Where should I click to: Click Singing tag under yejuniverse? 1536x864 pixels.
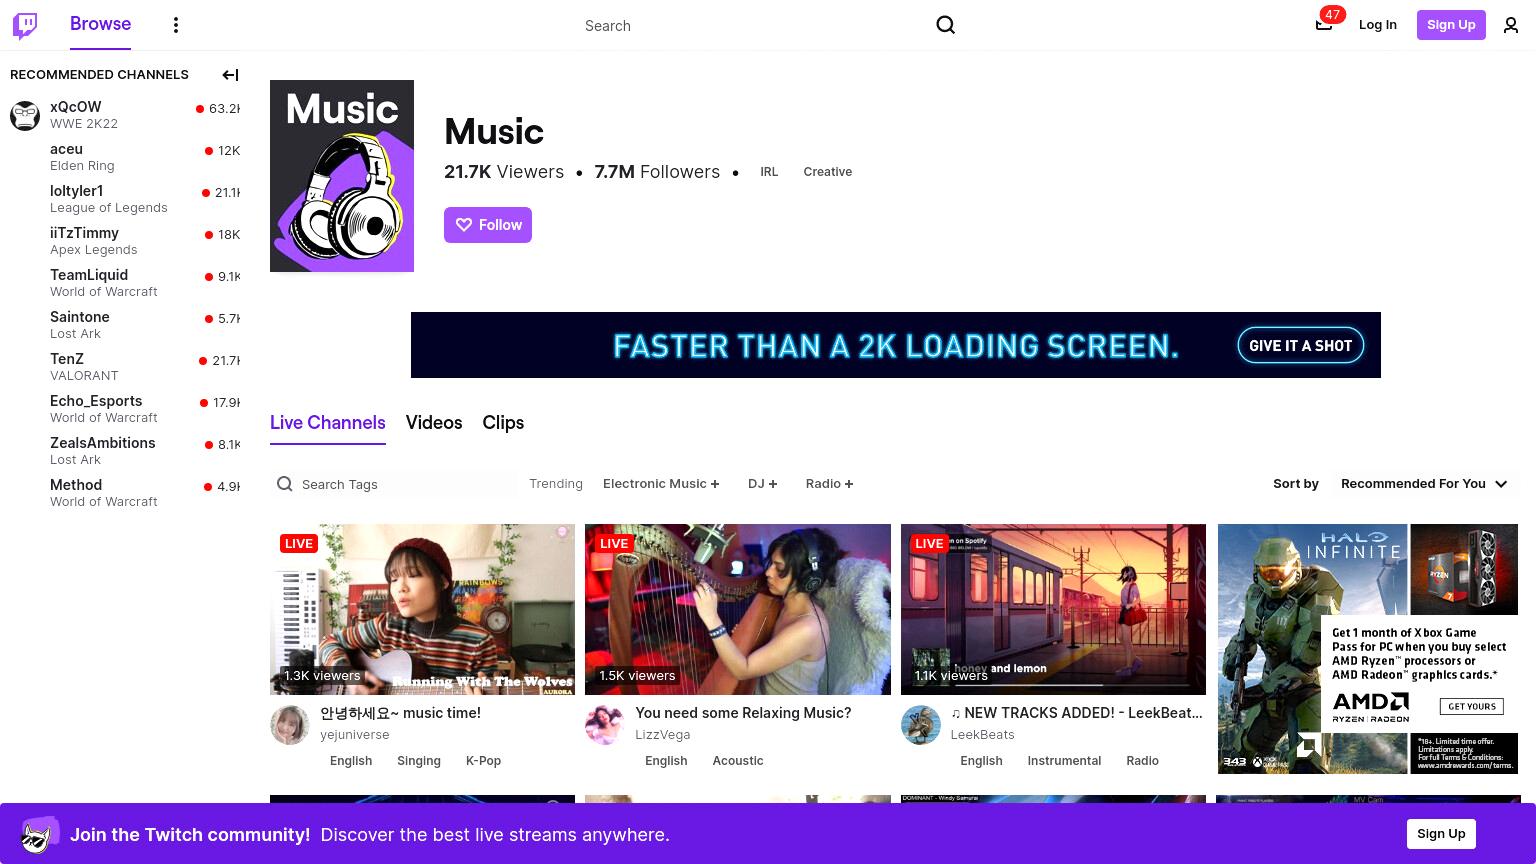(x=419, y=761)
